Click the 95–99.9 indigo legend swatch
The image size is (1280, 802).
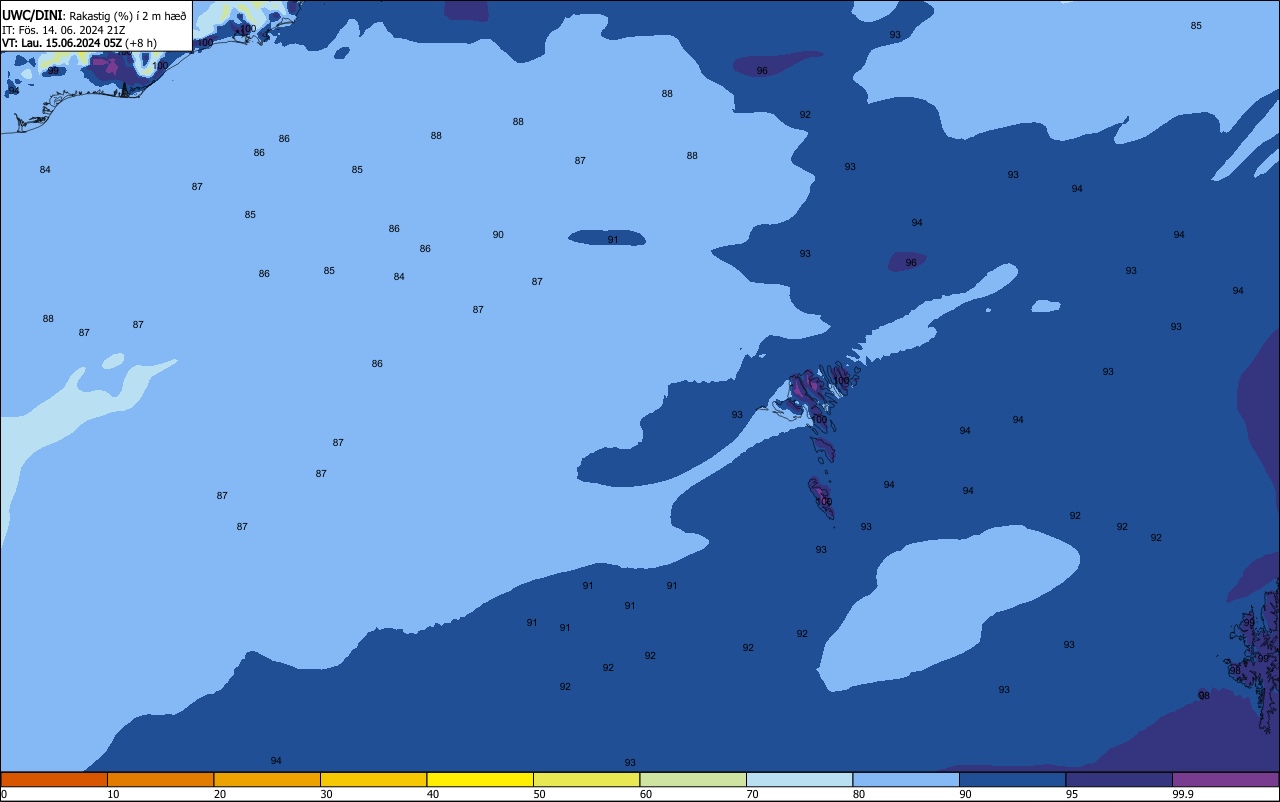(1119, 779)
